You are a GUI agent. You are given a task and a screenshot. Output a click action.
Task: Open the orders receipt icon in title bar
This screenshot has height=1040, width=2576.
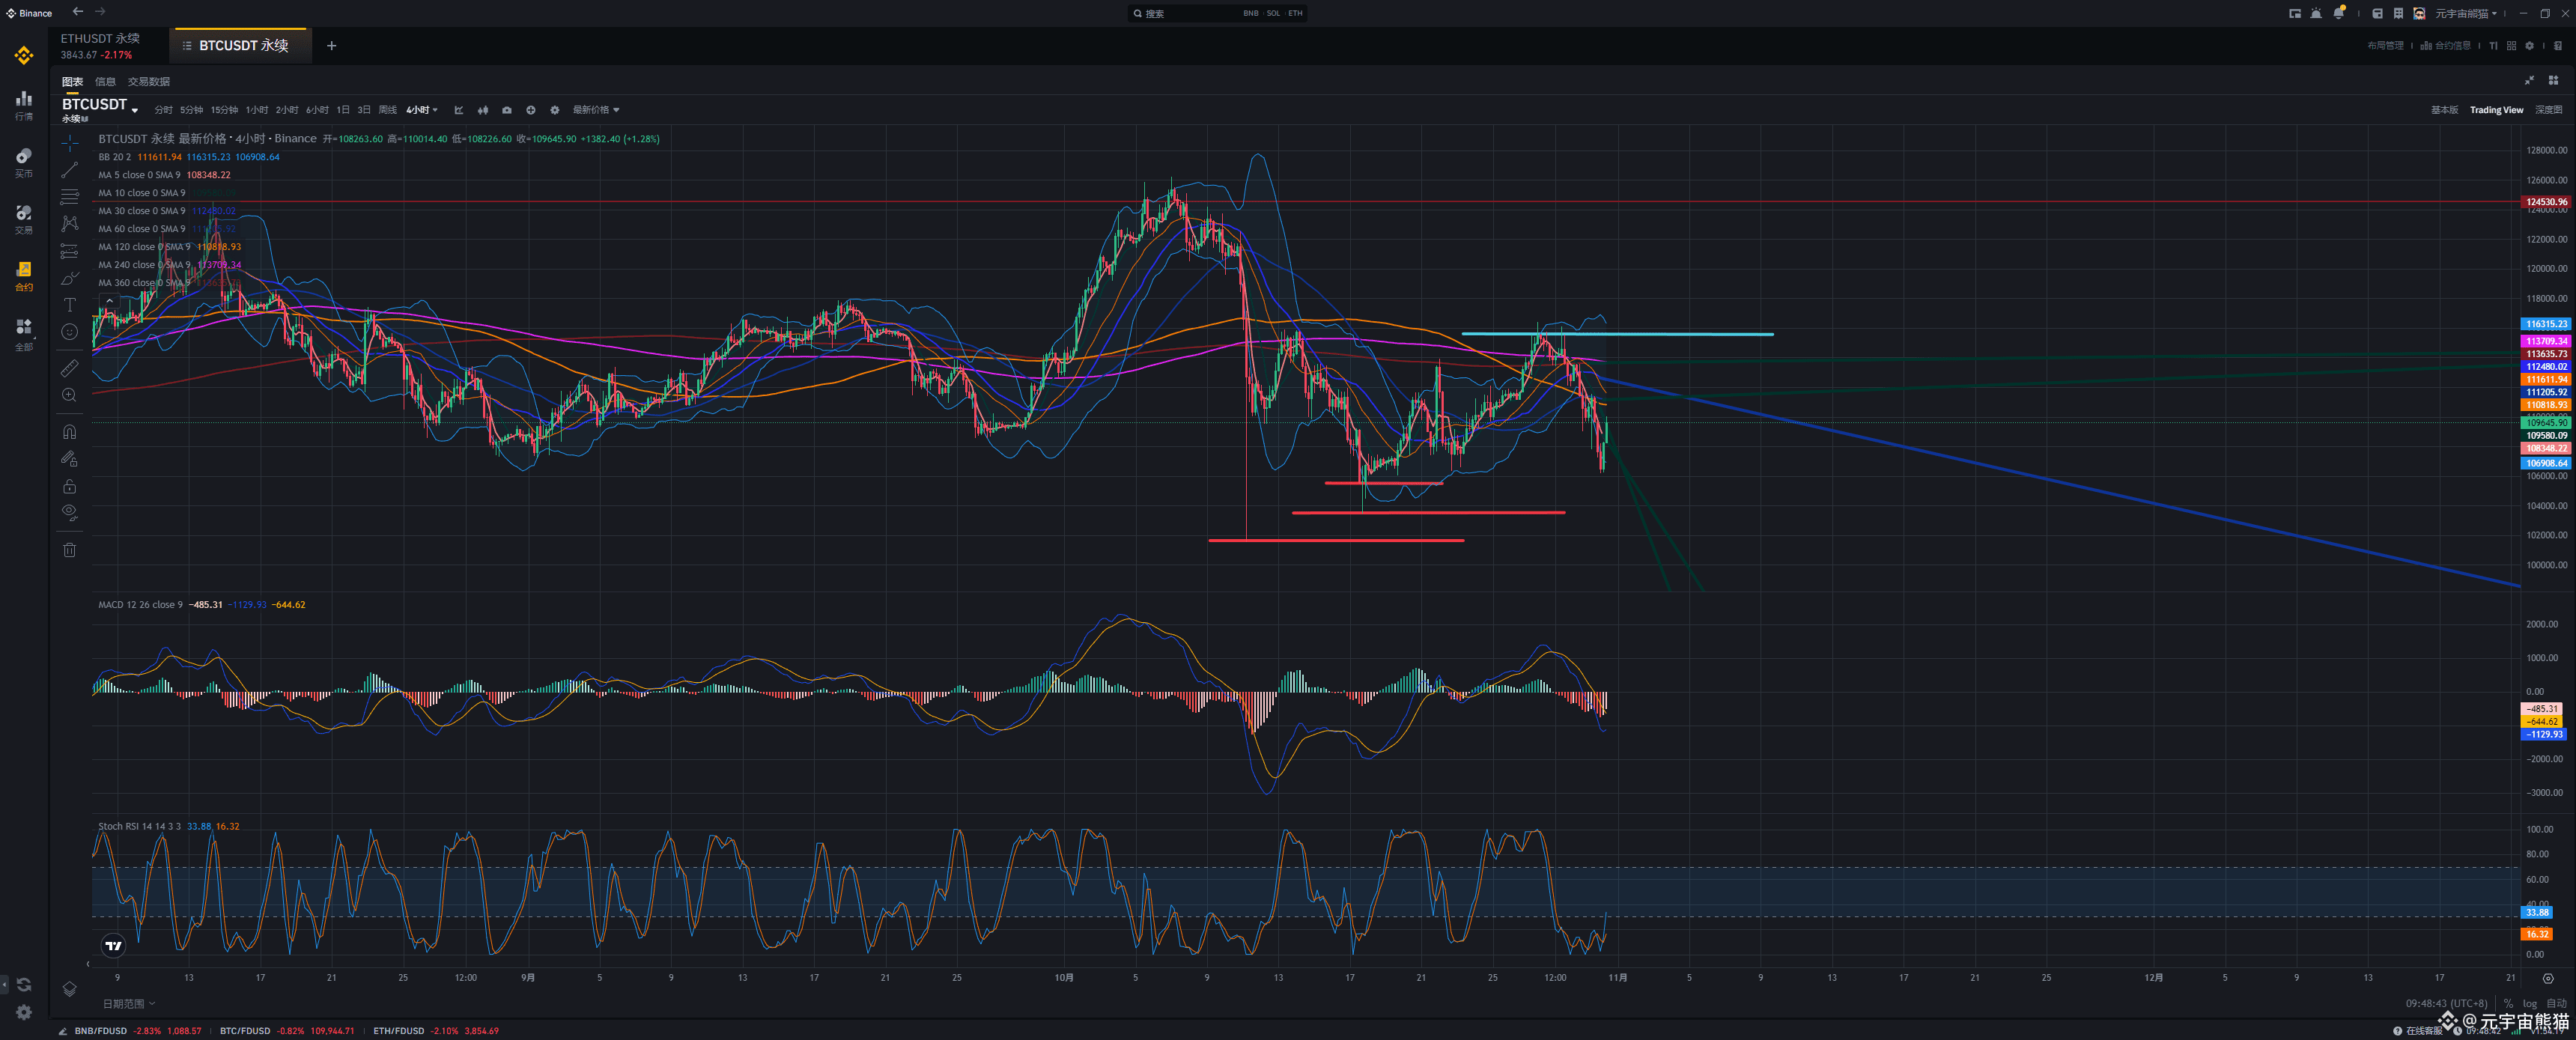[2399, 13]
